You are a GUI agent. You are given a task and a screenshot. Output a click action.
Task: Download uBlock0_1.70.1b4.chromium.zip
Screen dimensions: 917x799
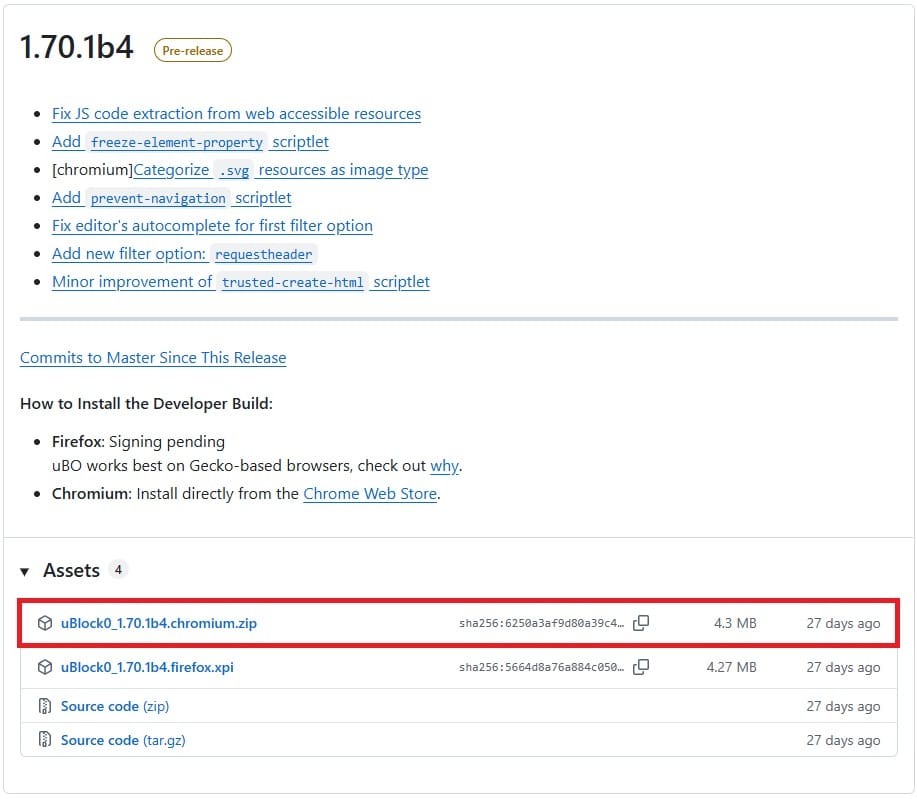point(158,623)
